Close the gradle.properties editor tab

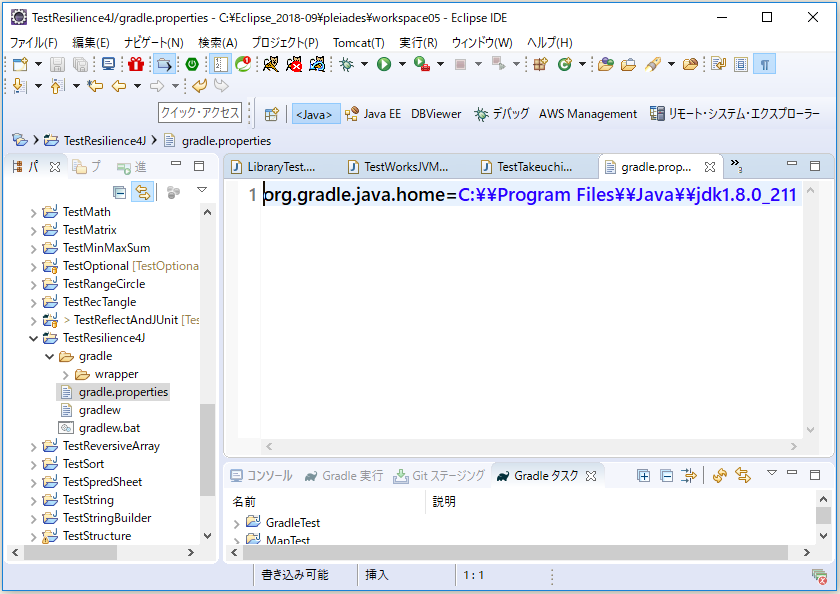pos(710,167)
